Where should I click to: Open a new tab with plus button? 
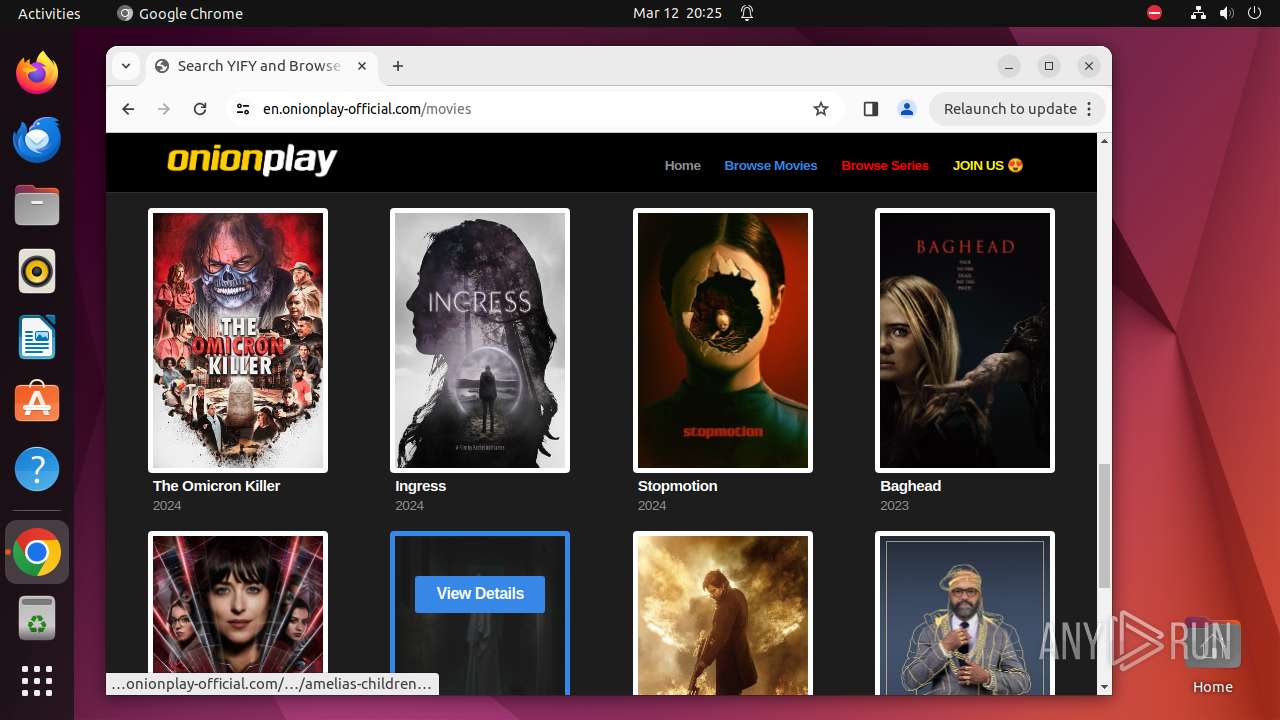pyautogui.click(x=398, y=66)
